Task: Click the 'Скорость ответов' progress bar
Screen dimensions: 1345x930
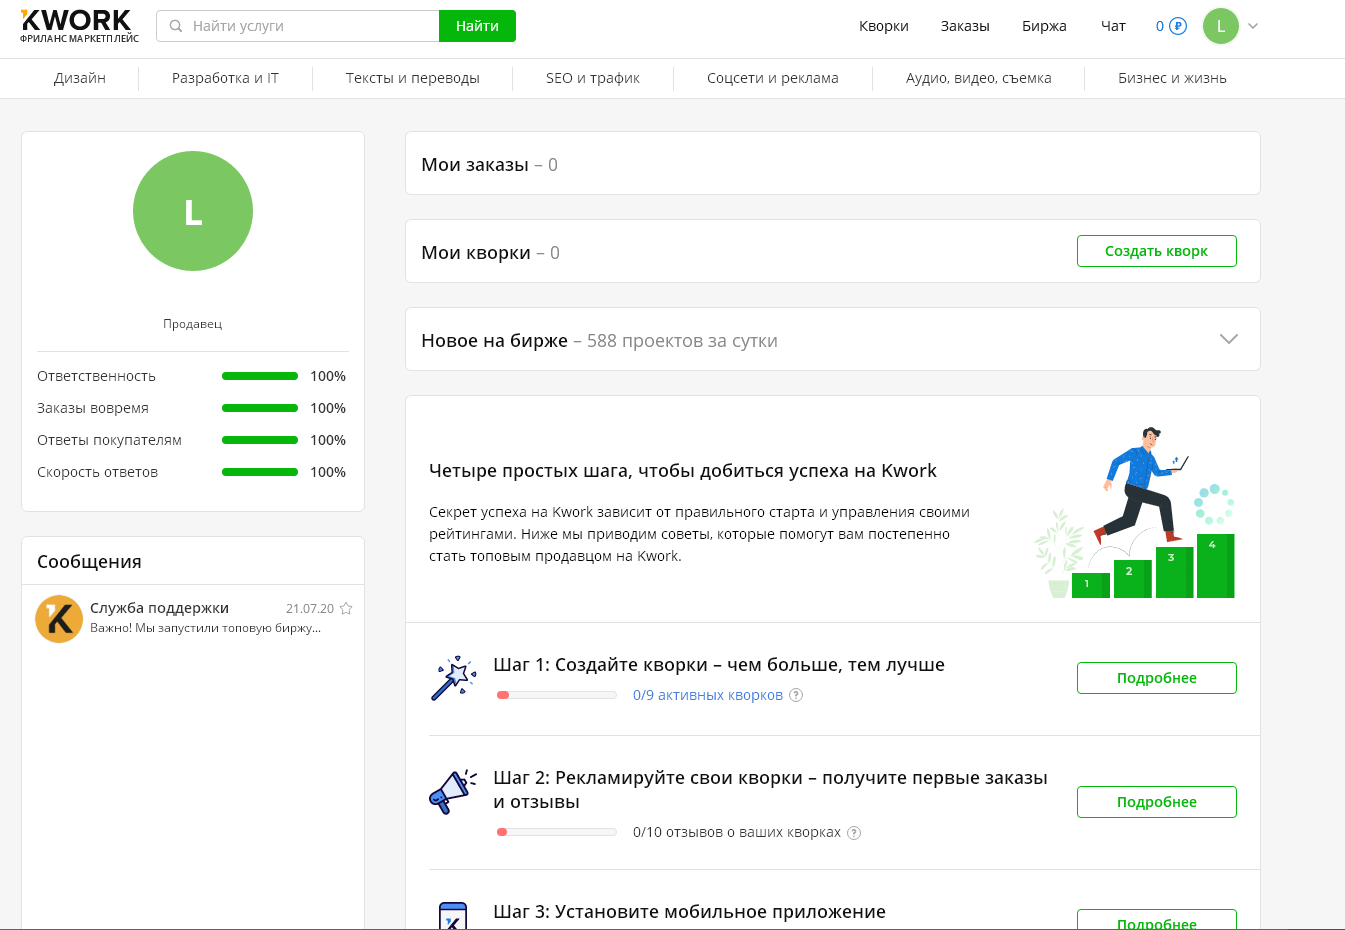Action: (x=260, y=472)
